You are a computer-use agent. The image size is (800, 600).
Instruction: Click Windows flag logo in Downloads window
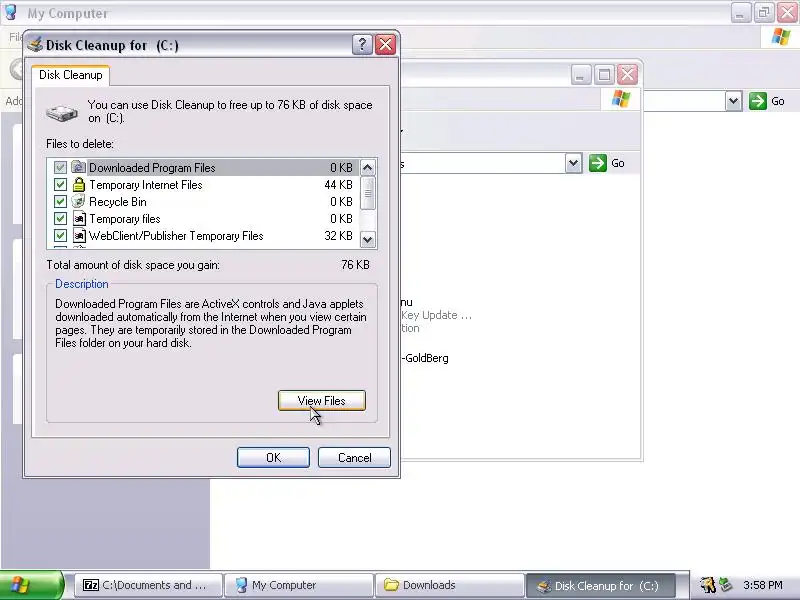pyautogui.click(x=621, y=98)
